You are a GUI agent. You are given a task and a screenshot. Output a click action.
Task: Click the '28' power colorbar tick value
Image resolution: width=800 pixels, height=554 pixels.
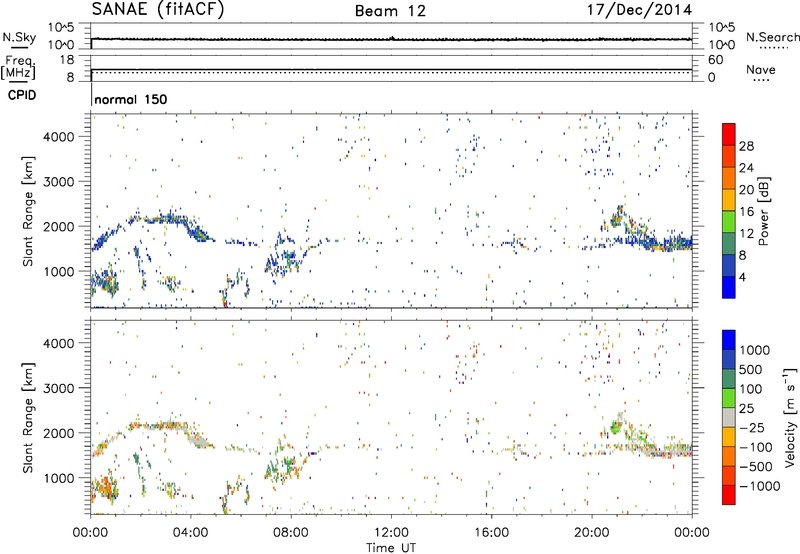pyautogui.click(x=746, y=146)
